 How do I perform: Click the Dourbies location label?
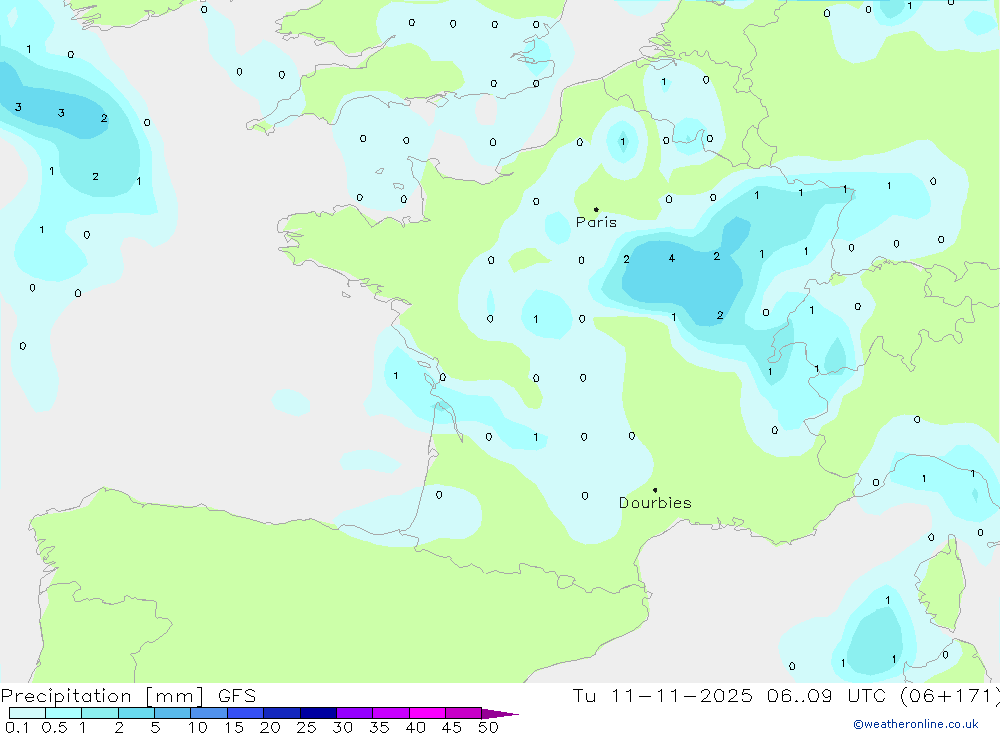tap(655, 503)
